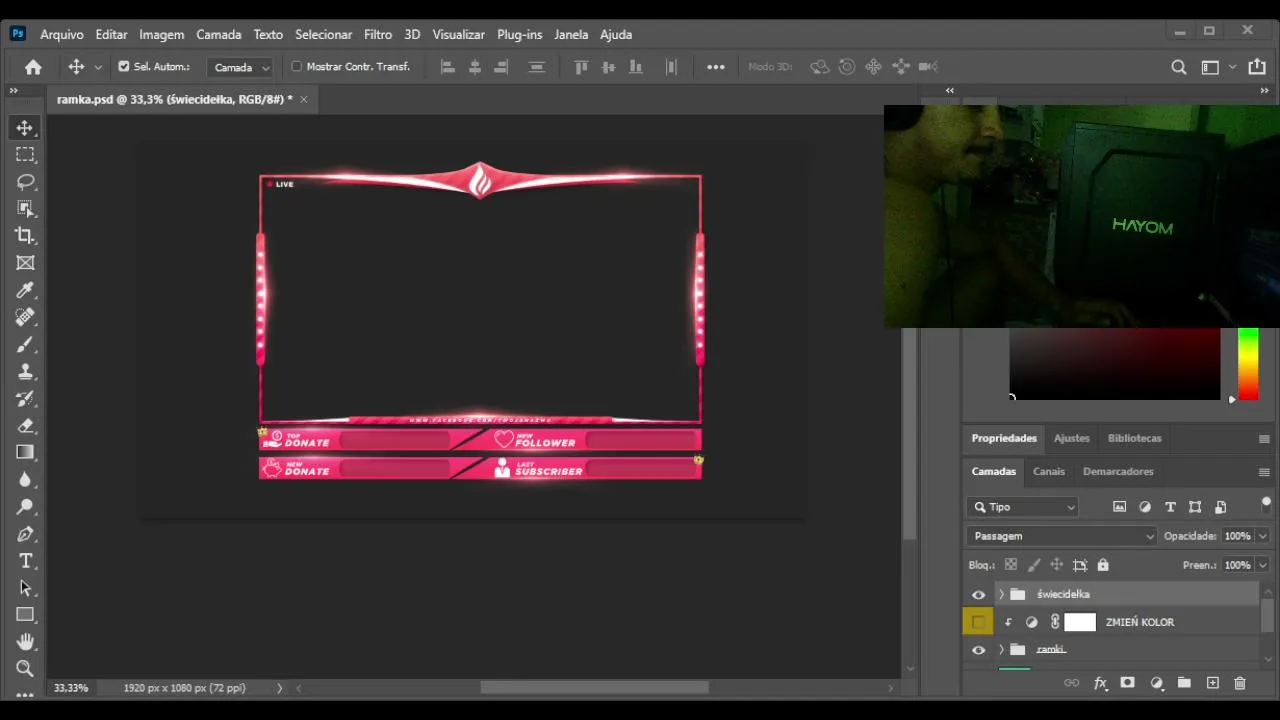Expand the świecidełka layer group

pos(1001,595)
